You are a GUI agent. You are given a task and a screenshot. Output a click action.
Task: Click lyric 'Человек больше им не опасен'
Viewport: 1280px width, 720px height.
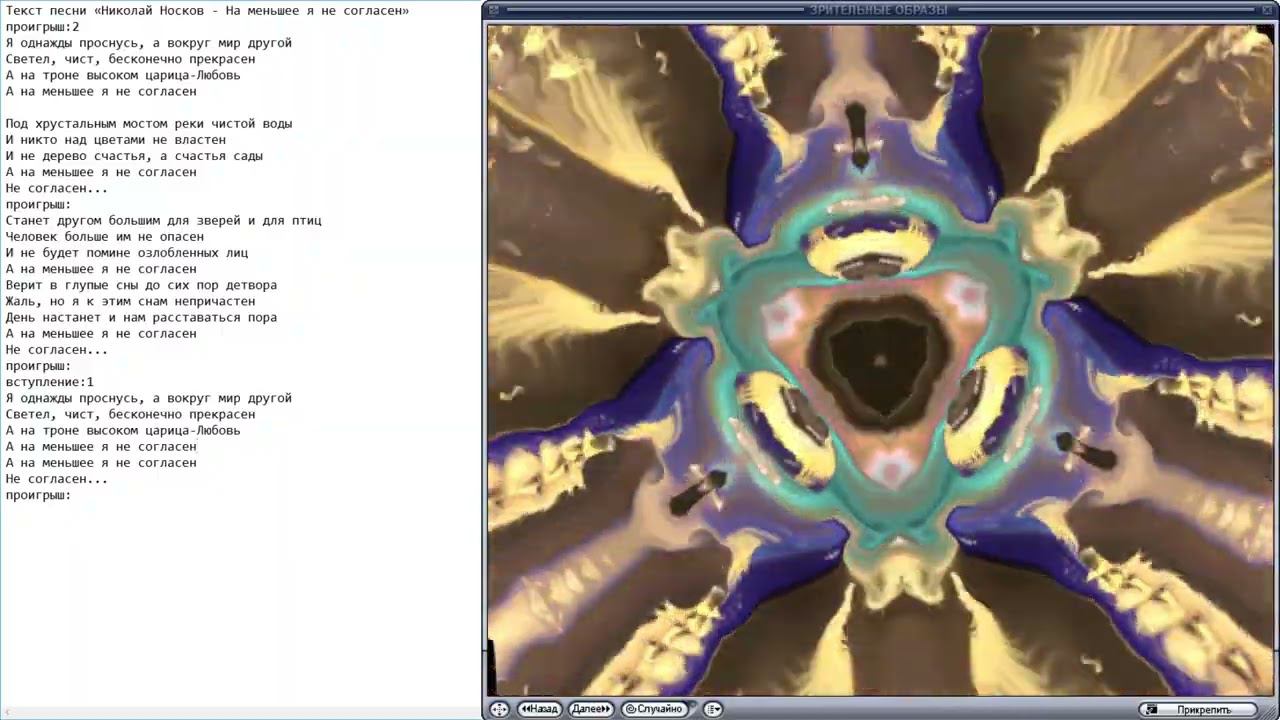pos(105,237)
